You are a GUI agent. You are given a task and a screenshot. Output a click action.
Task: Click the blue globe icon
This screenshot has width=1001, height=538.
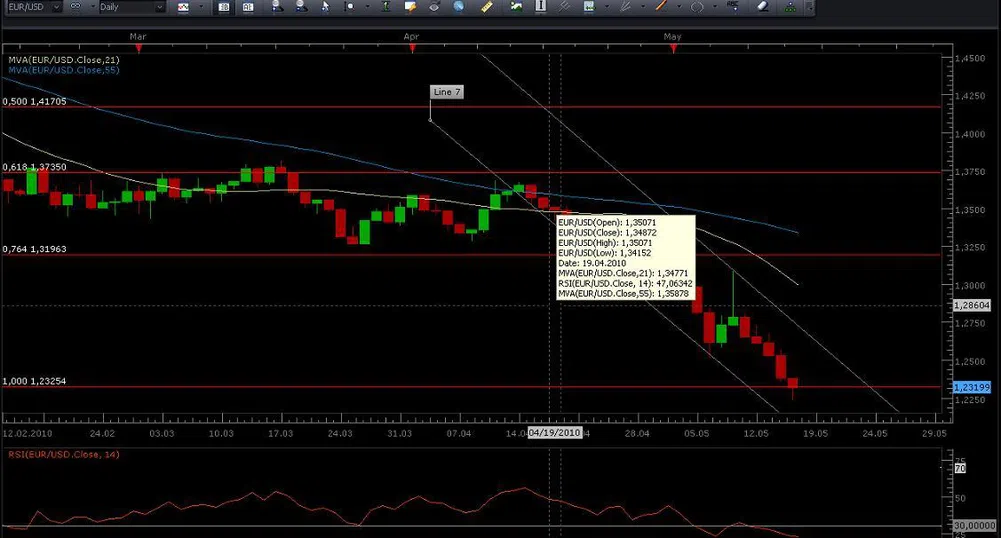[459, 6]
